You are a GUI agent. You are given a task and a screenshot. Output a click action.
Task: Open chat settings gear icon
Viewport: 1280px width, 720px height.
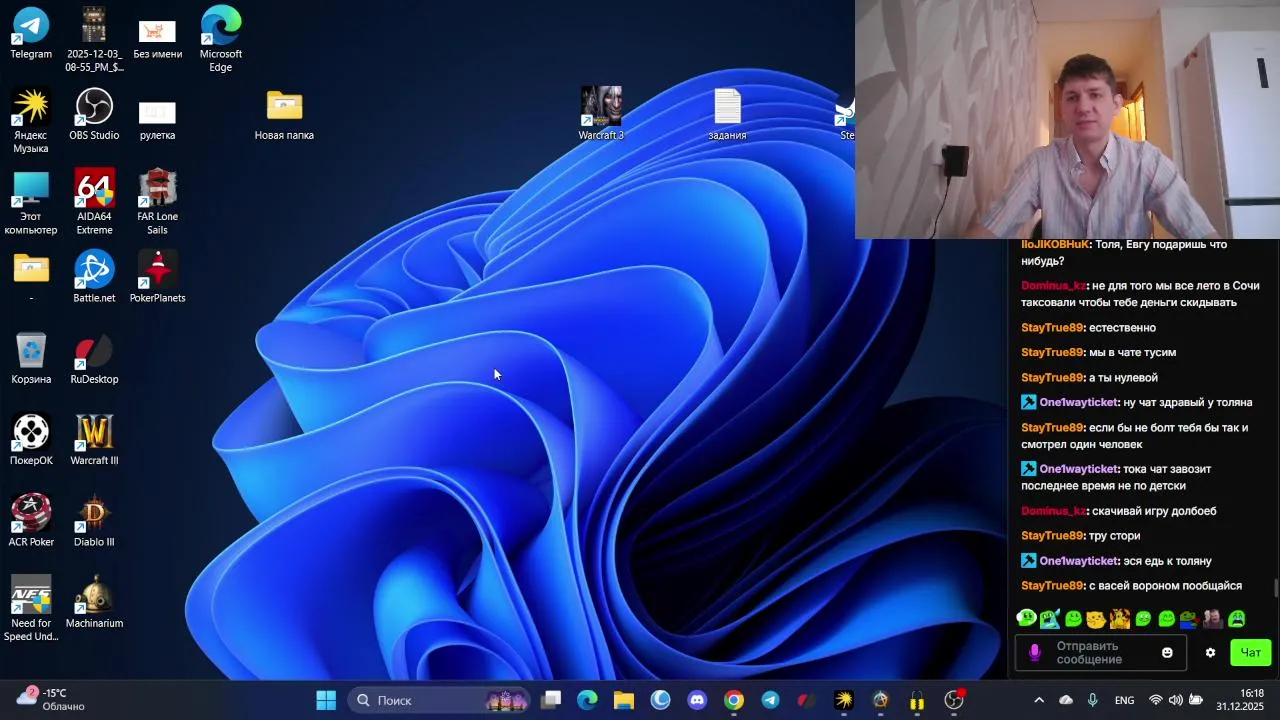click(x=1210, y=653)
